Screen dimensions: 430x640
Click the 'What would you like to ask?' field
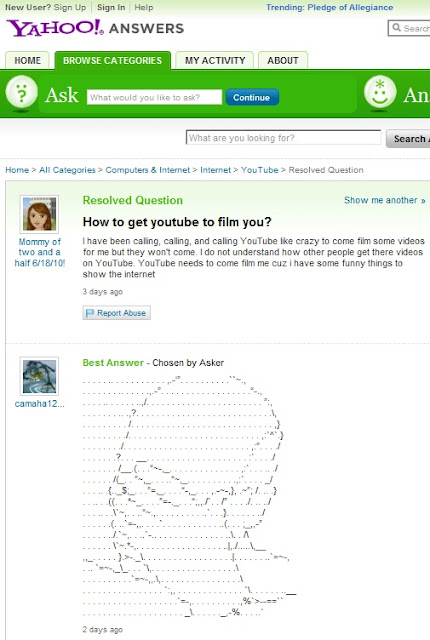coord(154,97)
